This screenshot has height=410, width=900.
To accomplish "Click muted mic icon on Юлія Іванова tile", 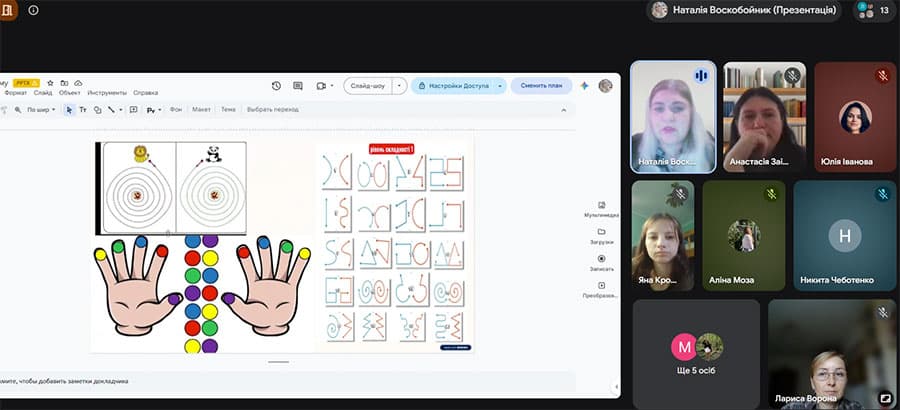I will [883, 75].
